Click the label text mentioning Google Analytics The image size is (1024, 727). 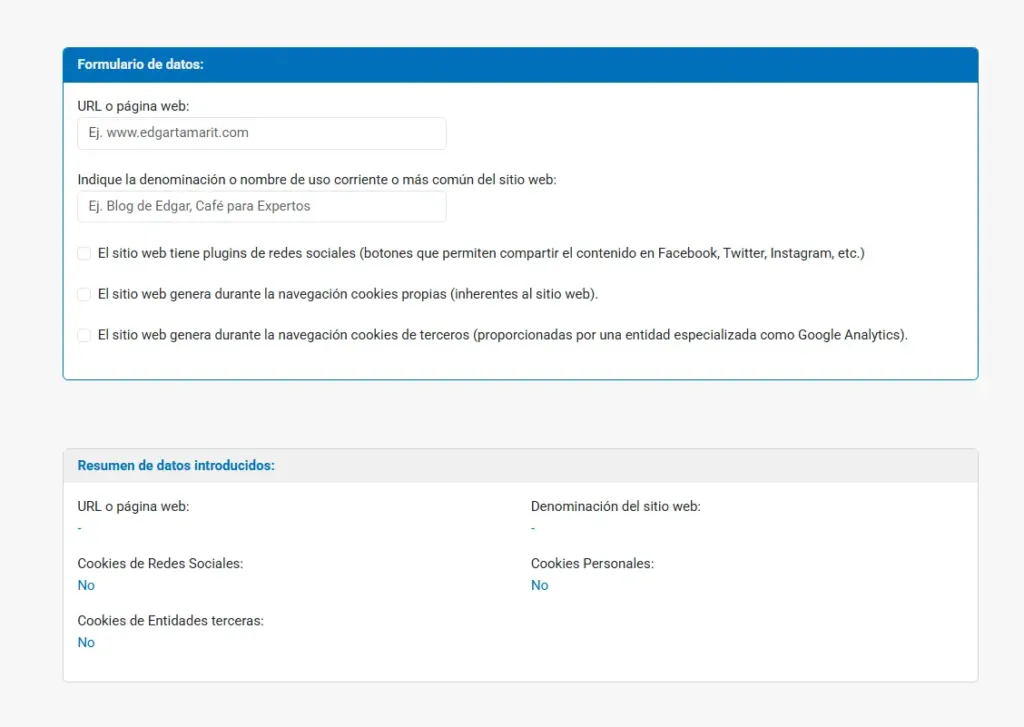[x=503, y=336]
